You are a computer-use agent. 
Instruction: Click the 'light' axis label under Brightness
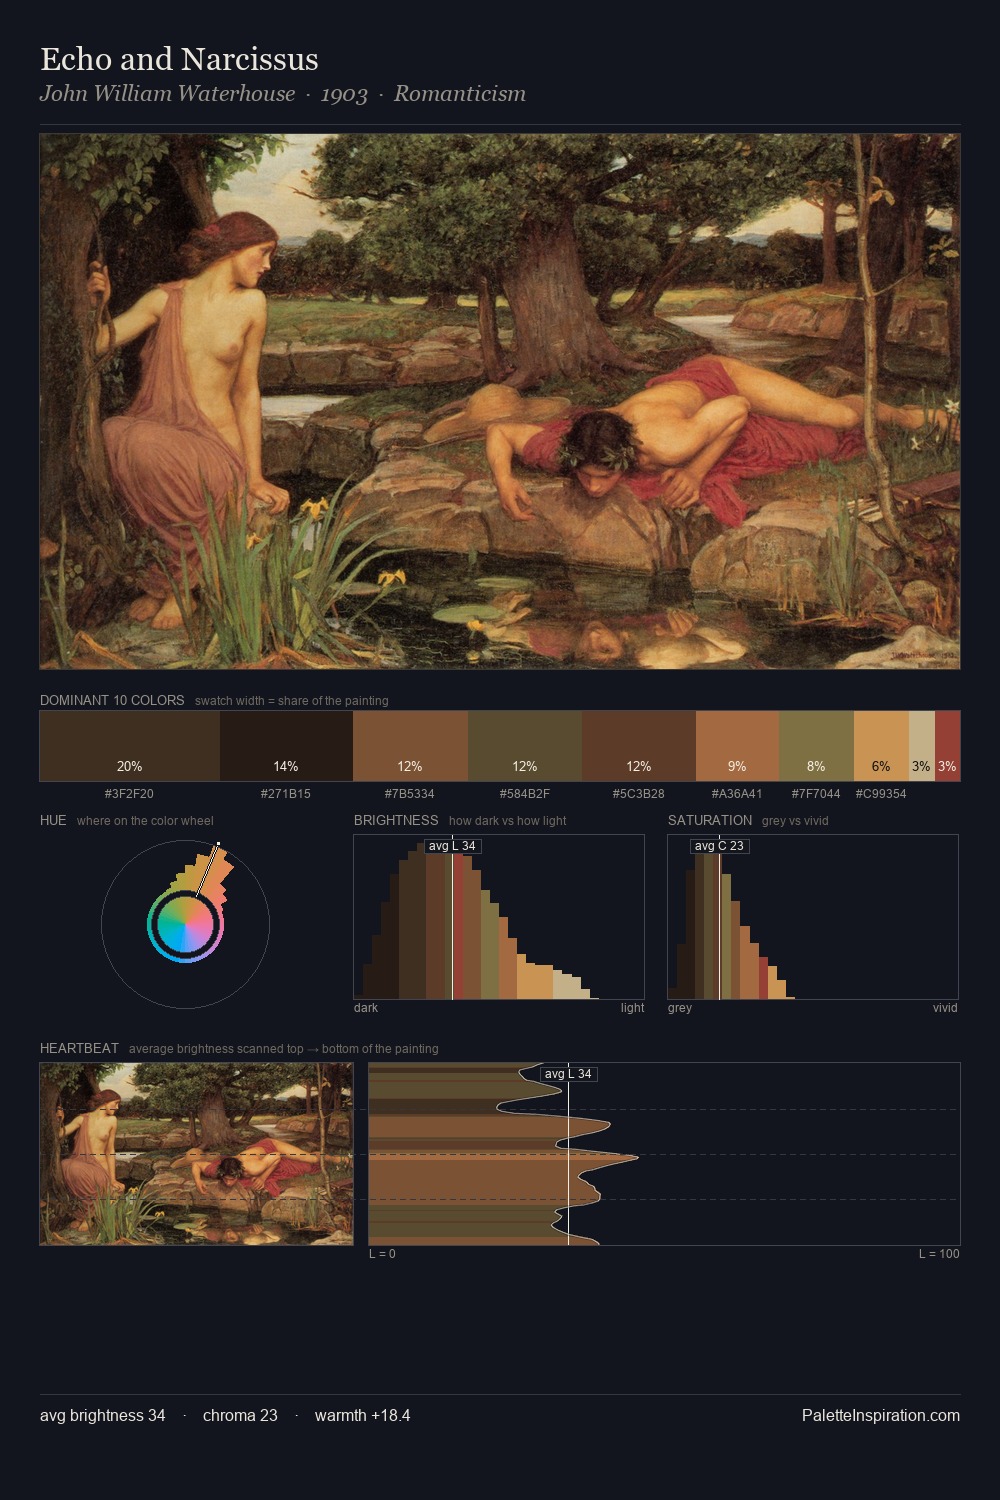pyautogui.click(x=632, y=1008)
